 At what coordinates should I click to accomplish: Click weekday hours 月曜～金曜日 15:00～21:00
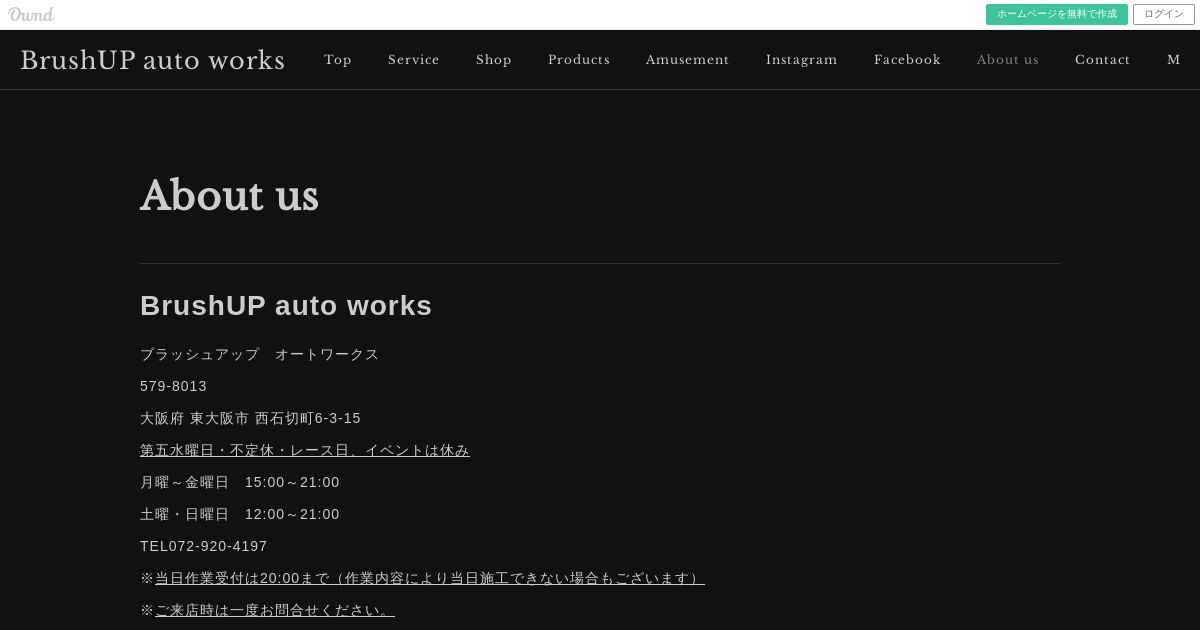coord(240,482)
